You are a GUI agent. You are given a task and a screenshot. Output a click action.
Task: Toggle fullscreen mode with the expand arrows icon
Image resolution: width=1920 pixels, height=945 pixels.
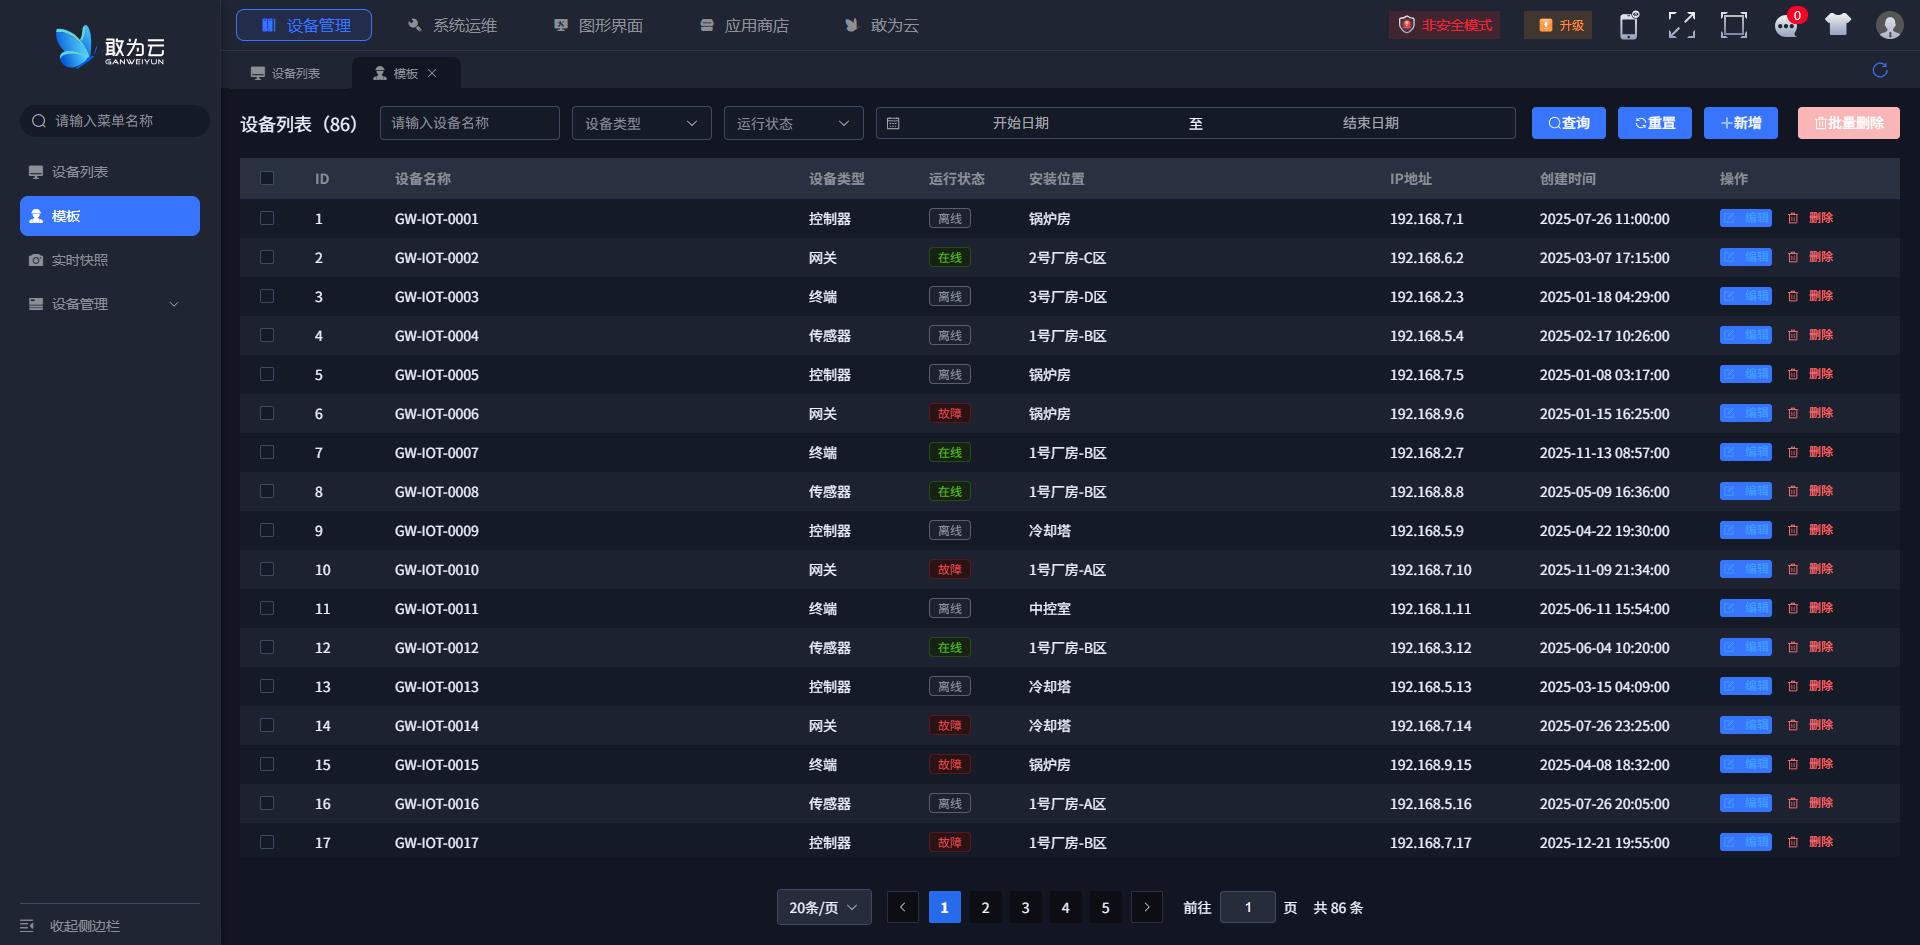[x=1682, y=25]
